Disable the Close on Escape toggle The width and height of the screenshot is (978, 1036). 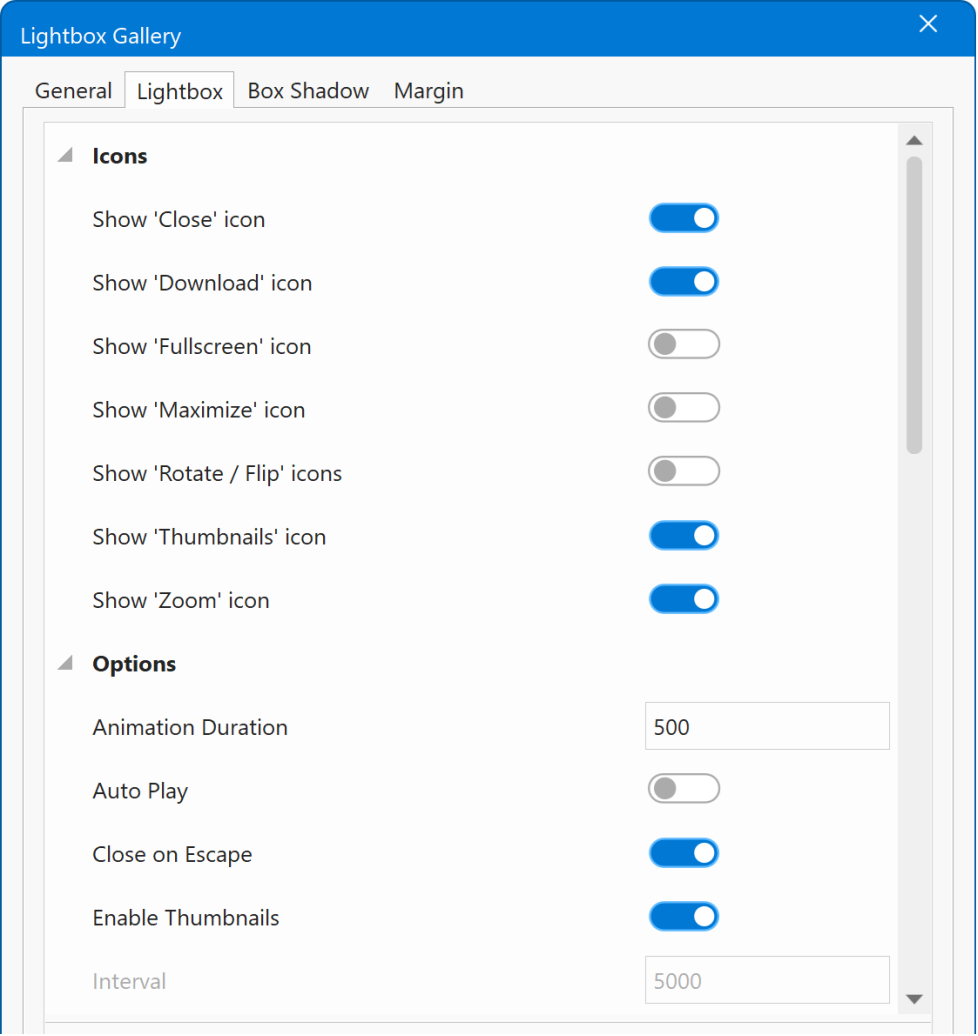pos(684,853)
